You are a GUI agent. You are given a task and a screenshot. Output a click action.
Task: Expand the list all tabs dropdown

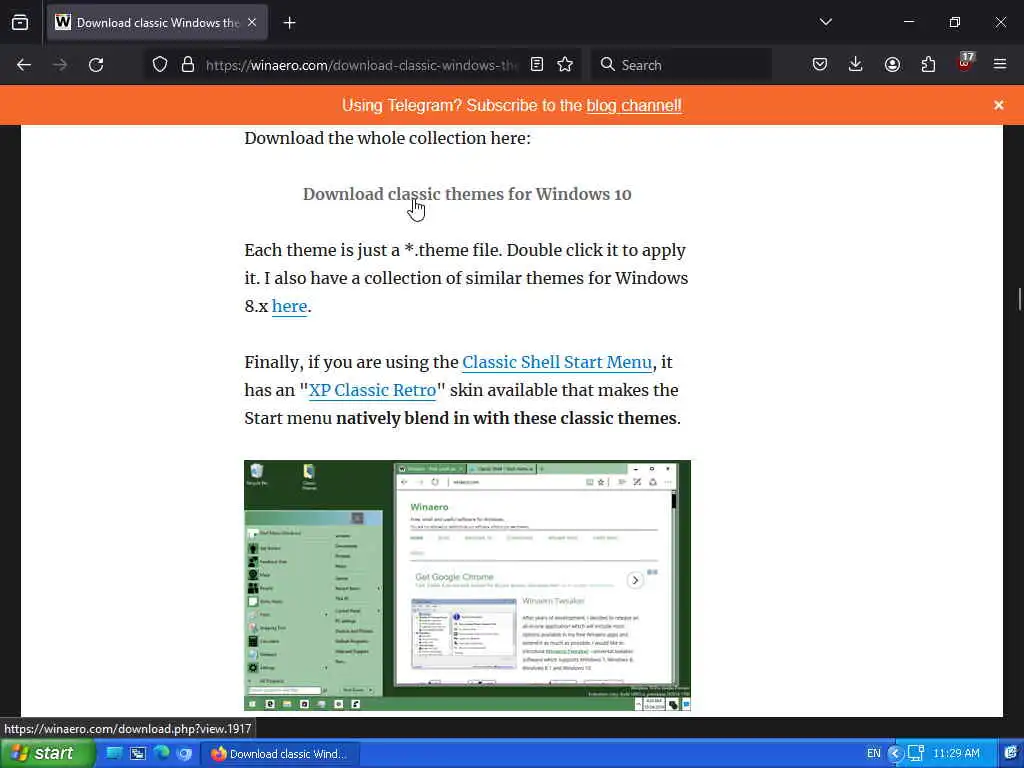pyautogui.click(x=825, y=22)
